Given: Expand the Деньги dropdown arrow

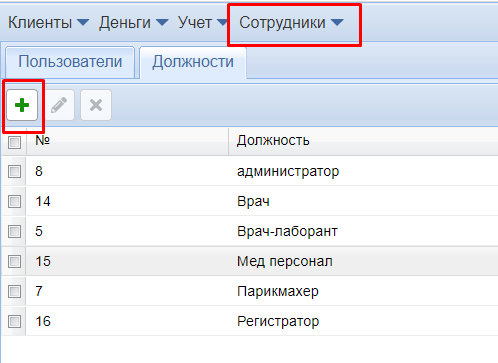Looking at the screenshot, I should click(x=162, y=22).
